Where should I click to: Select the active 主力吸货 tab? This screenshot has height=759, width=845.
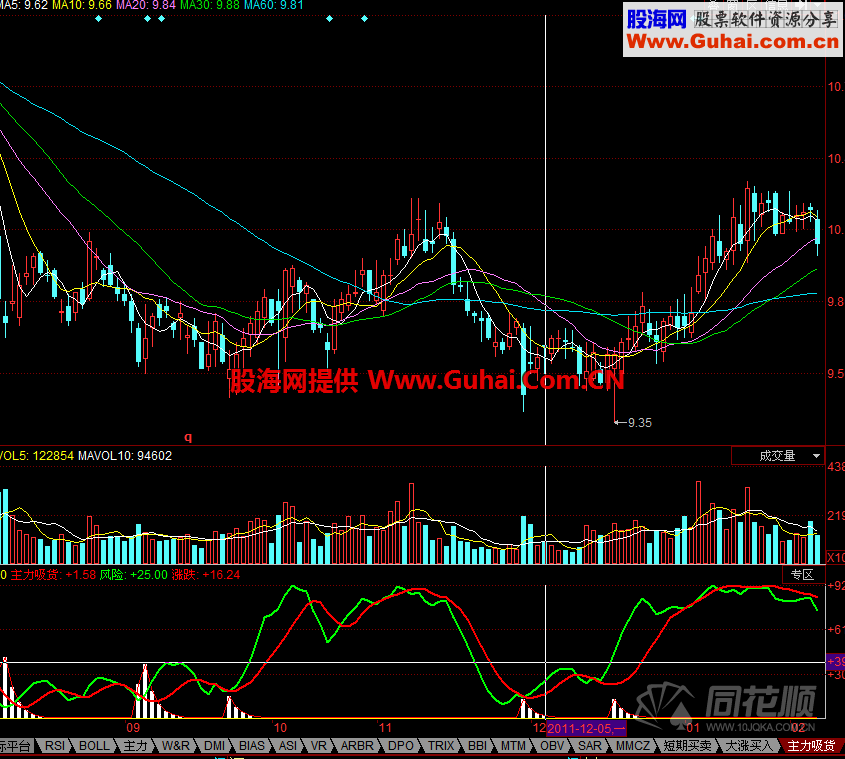[811, 746]
